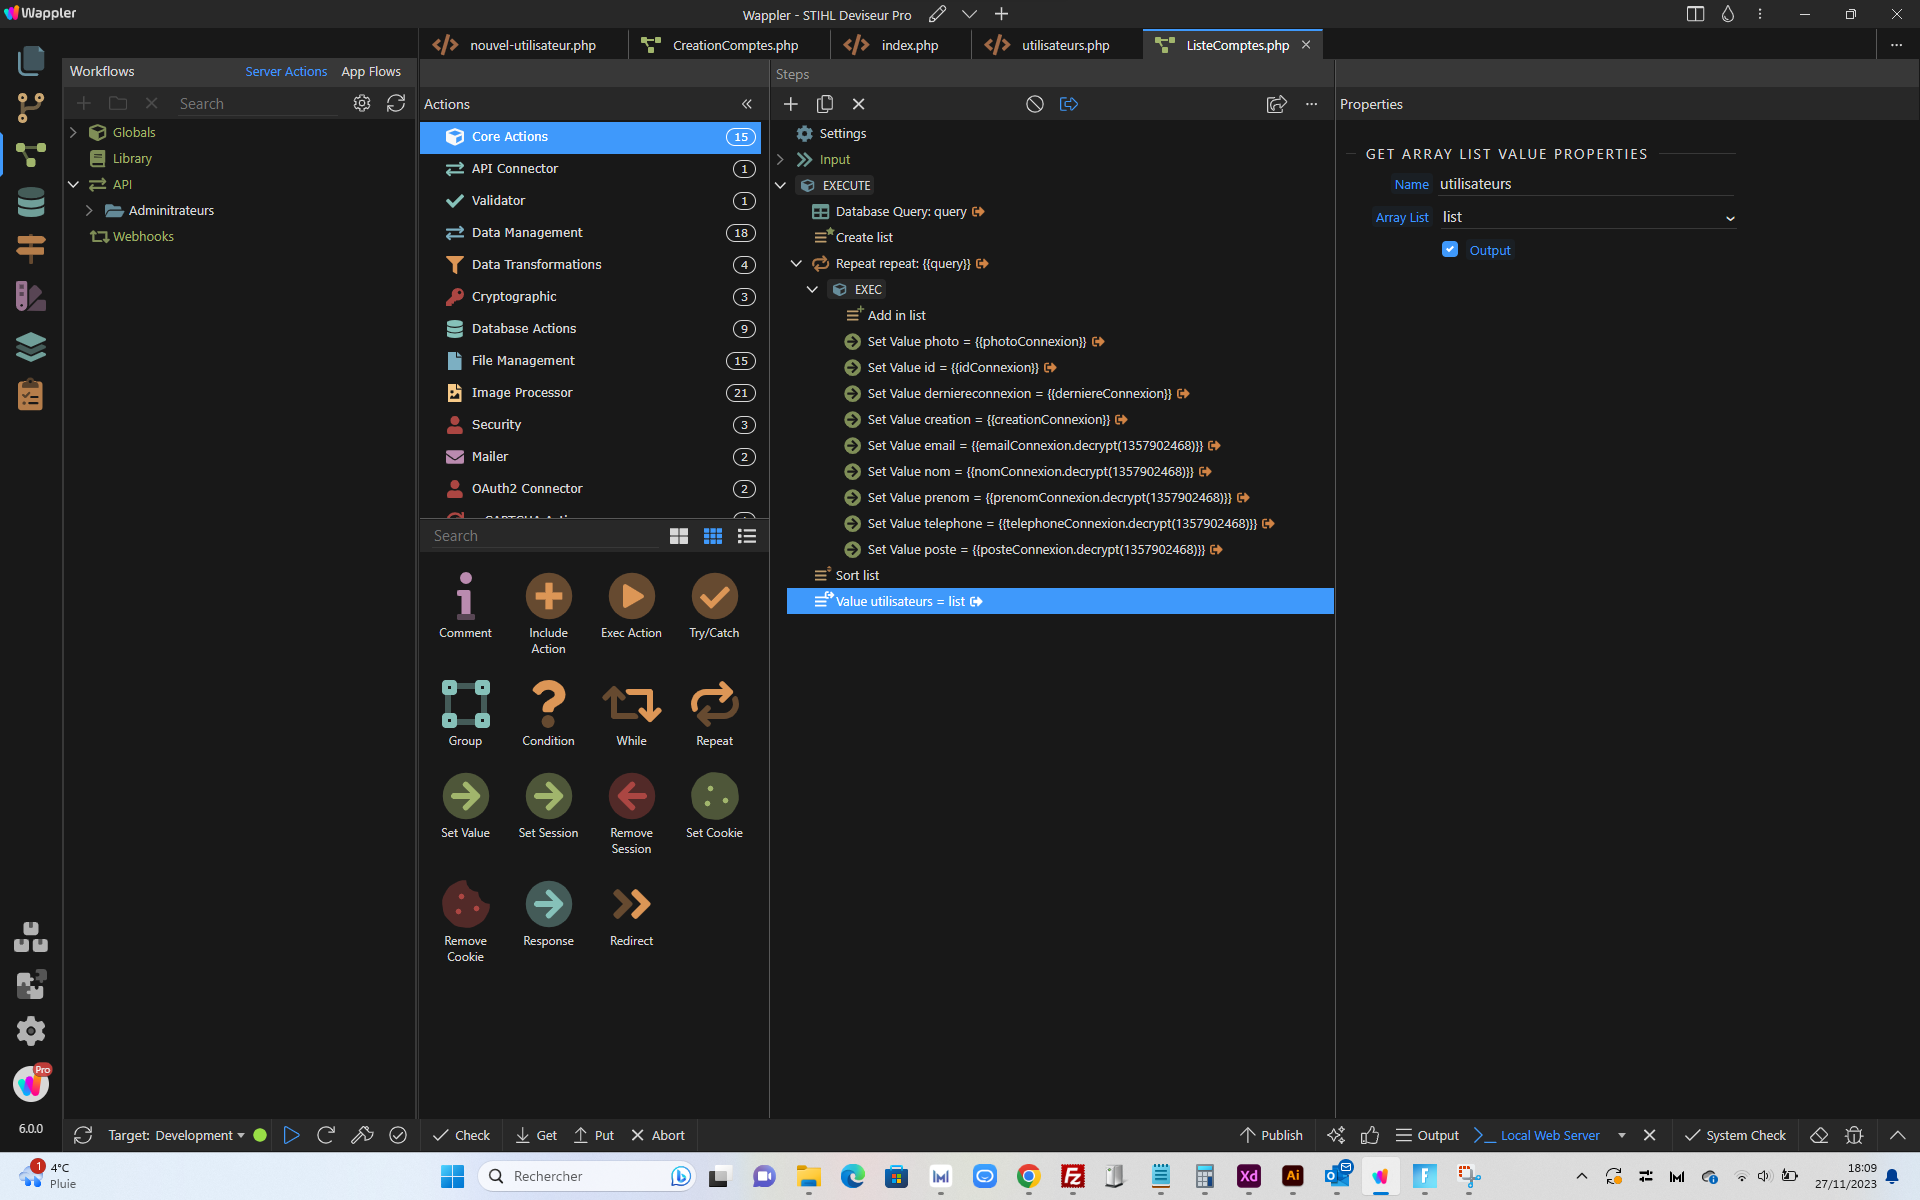Click the Redirect action icon
Screen dimensions: 1920x1200
pos(631,905)
